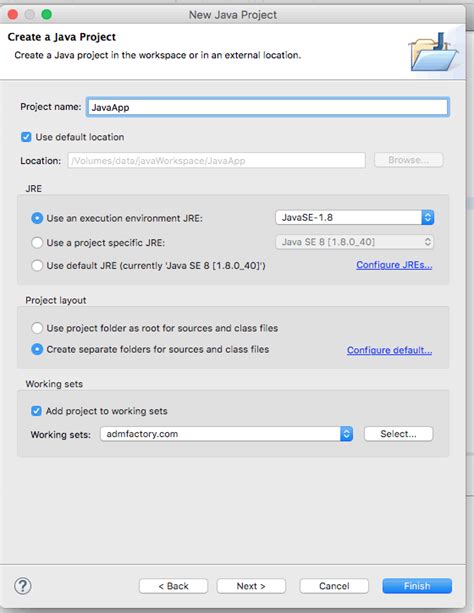This screenshot has height=613, width=474.
Task: Click the Cancel button
Action: pos(334,586)
